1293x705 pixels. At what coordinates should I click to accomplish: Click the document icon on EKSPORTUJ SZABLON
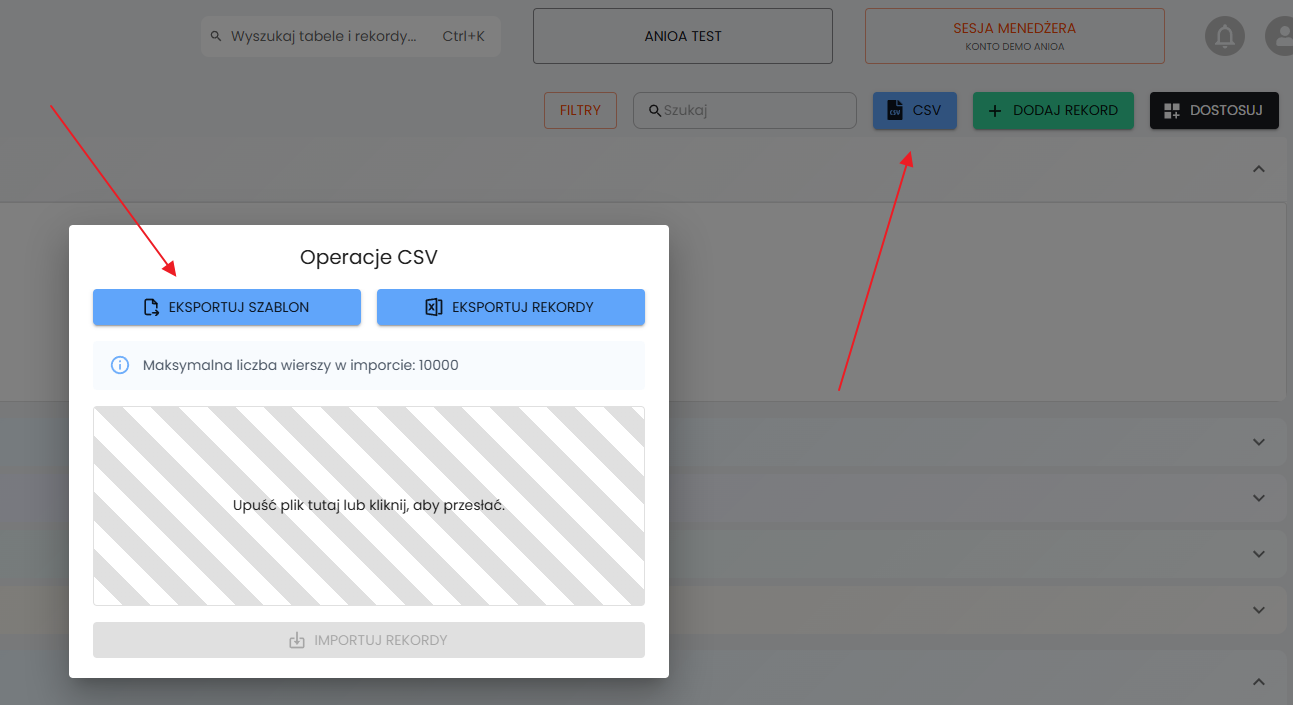click(x=151, y=307)
